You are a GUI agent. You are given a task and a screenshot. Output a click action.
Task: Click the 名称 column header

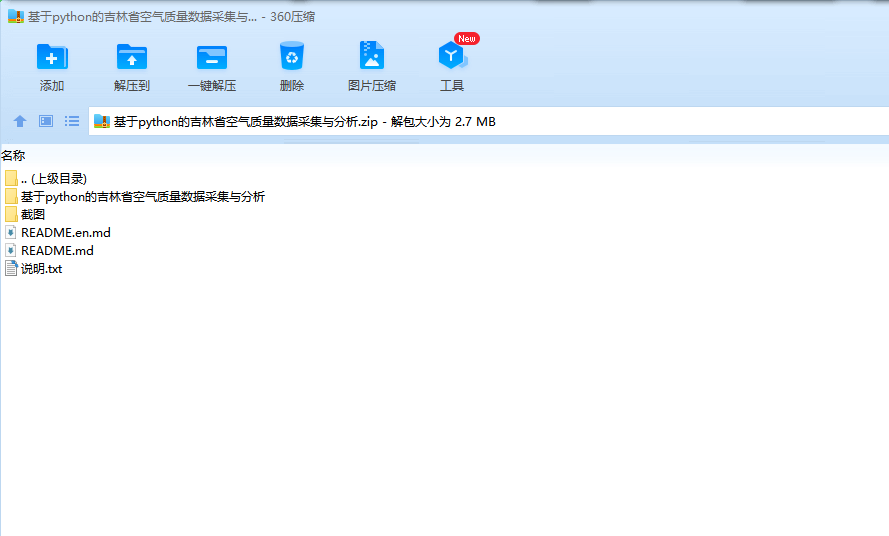pyautogui.click(x=13, y=155)
